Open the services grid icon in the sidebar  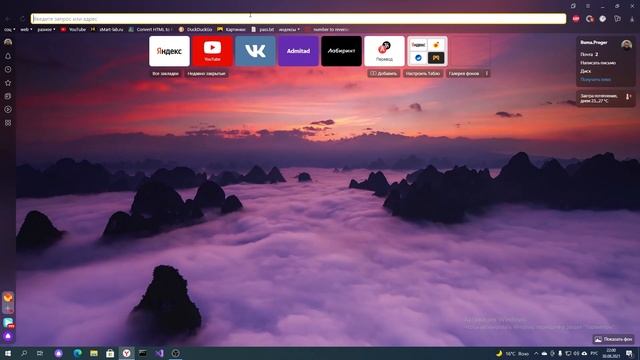(8, 123)
